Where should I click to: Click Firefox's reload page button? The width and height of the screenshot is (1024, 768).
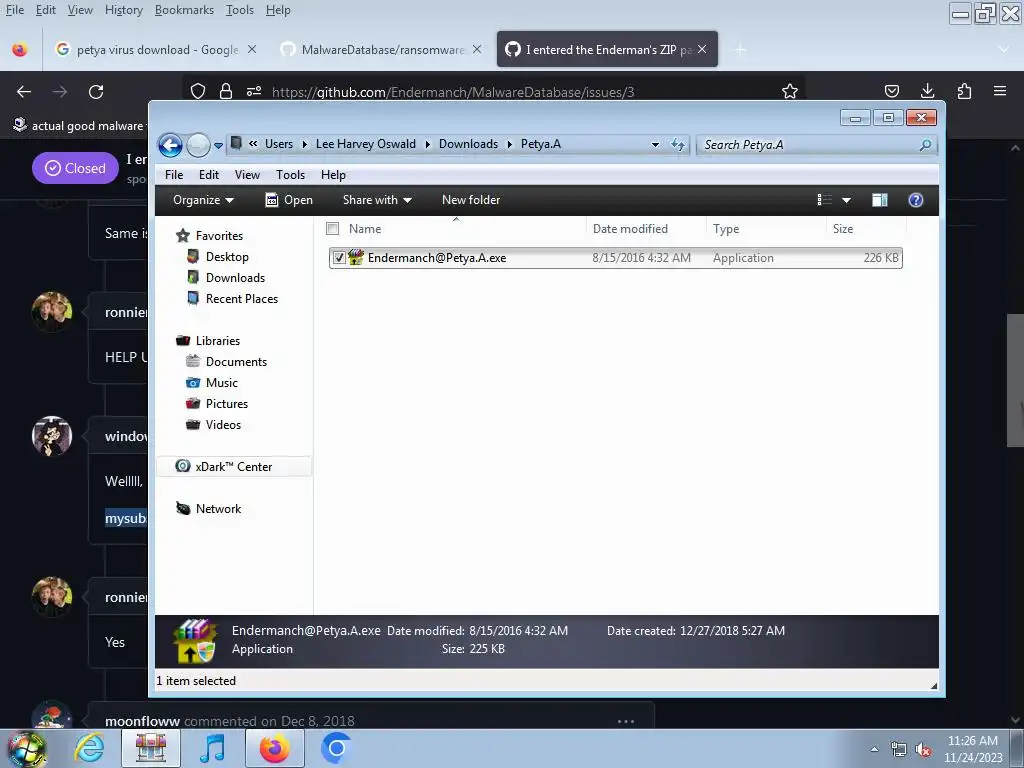point(96,91)
